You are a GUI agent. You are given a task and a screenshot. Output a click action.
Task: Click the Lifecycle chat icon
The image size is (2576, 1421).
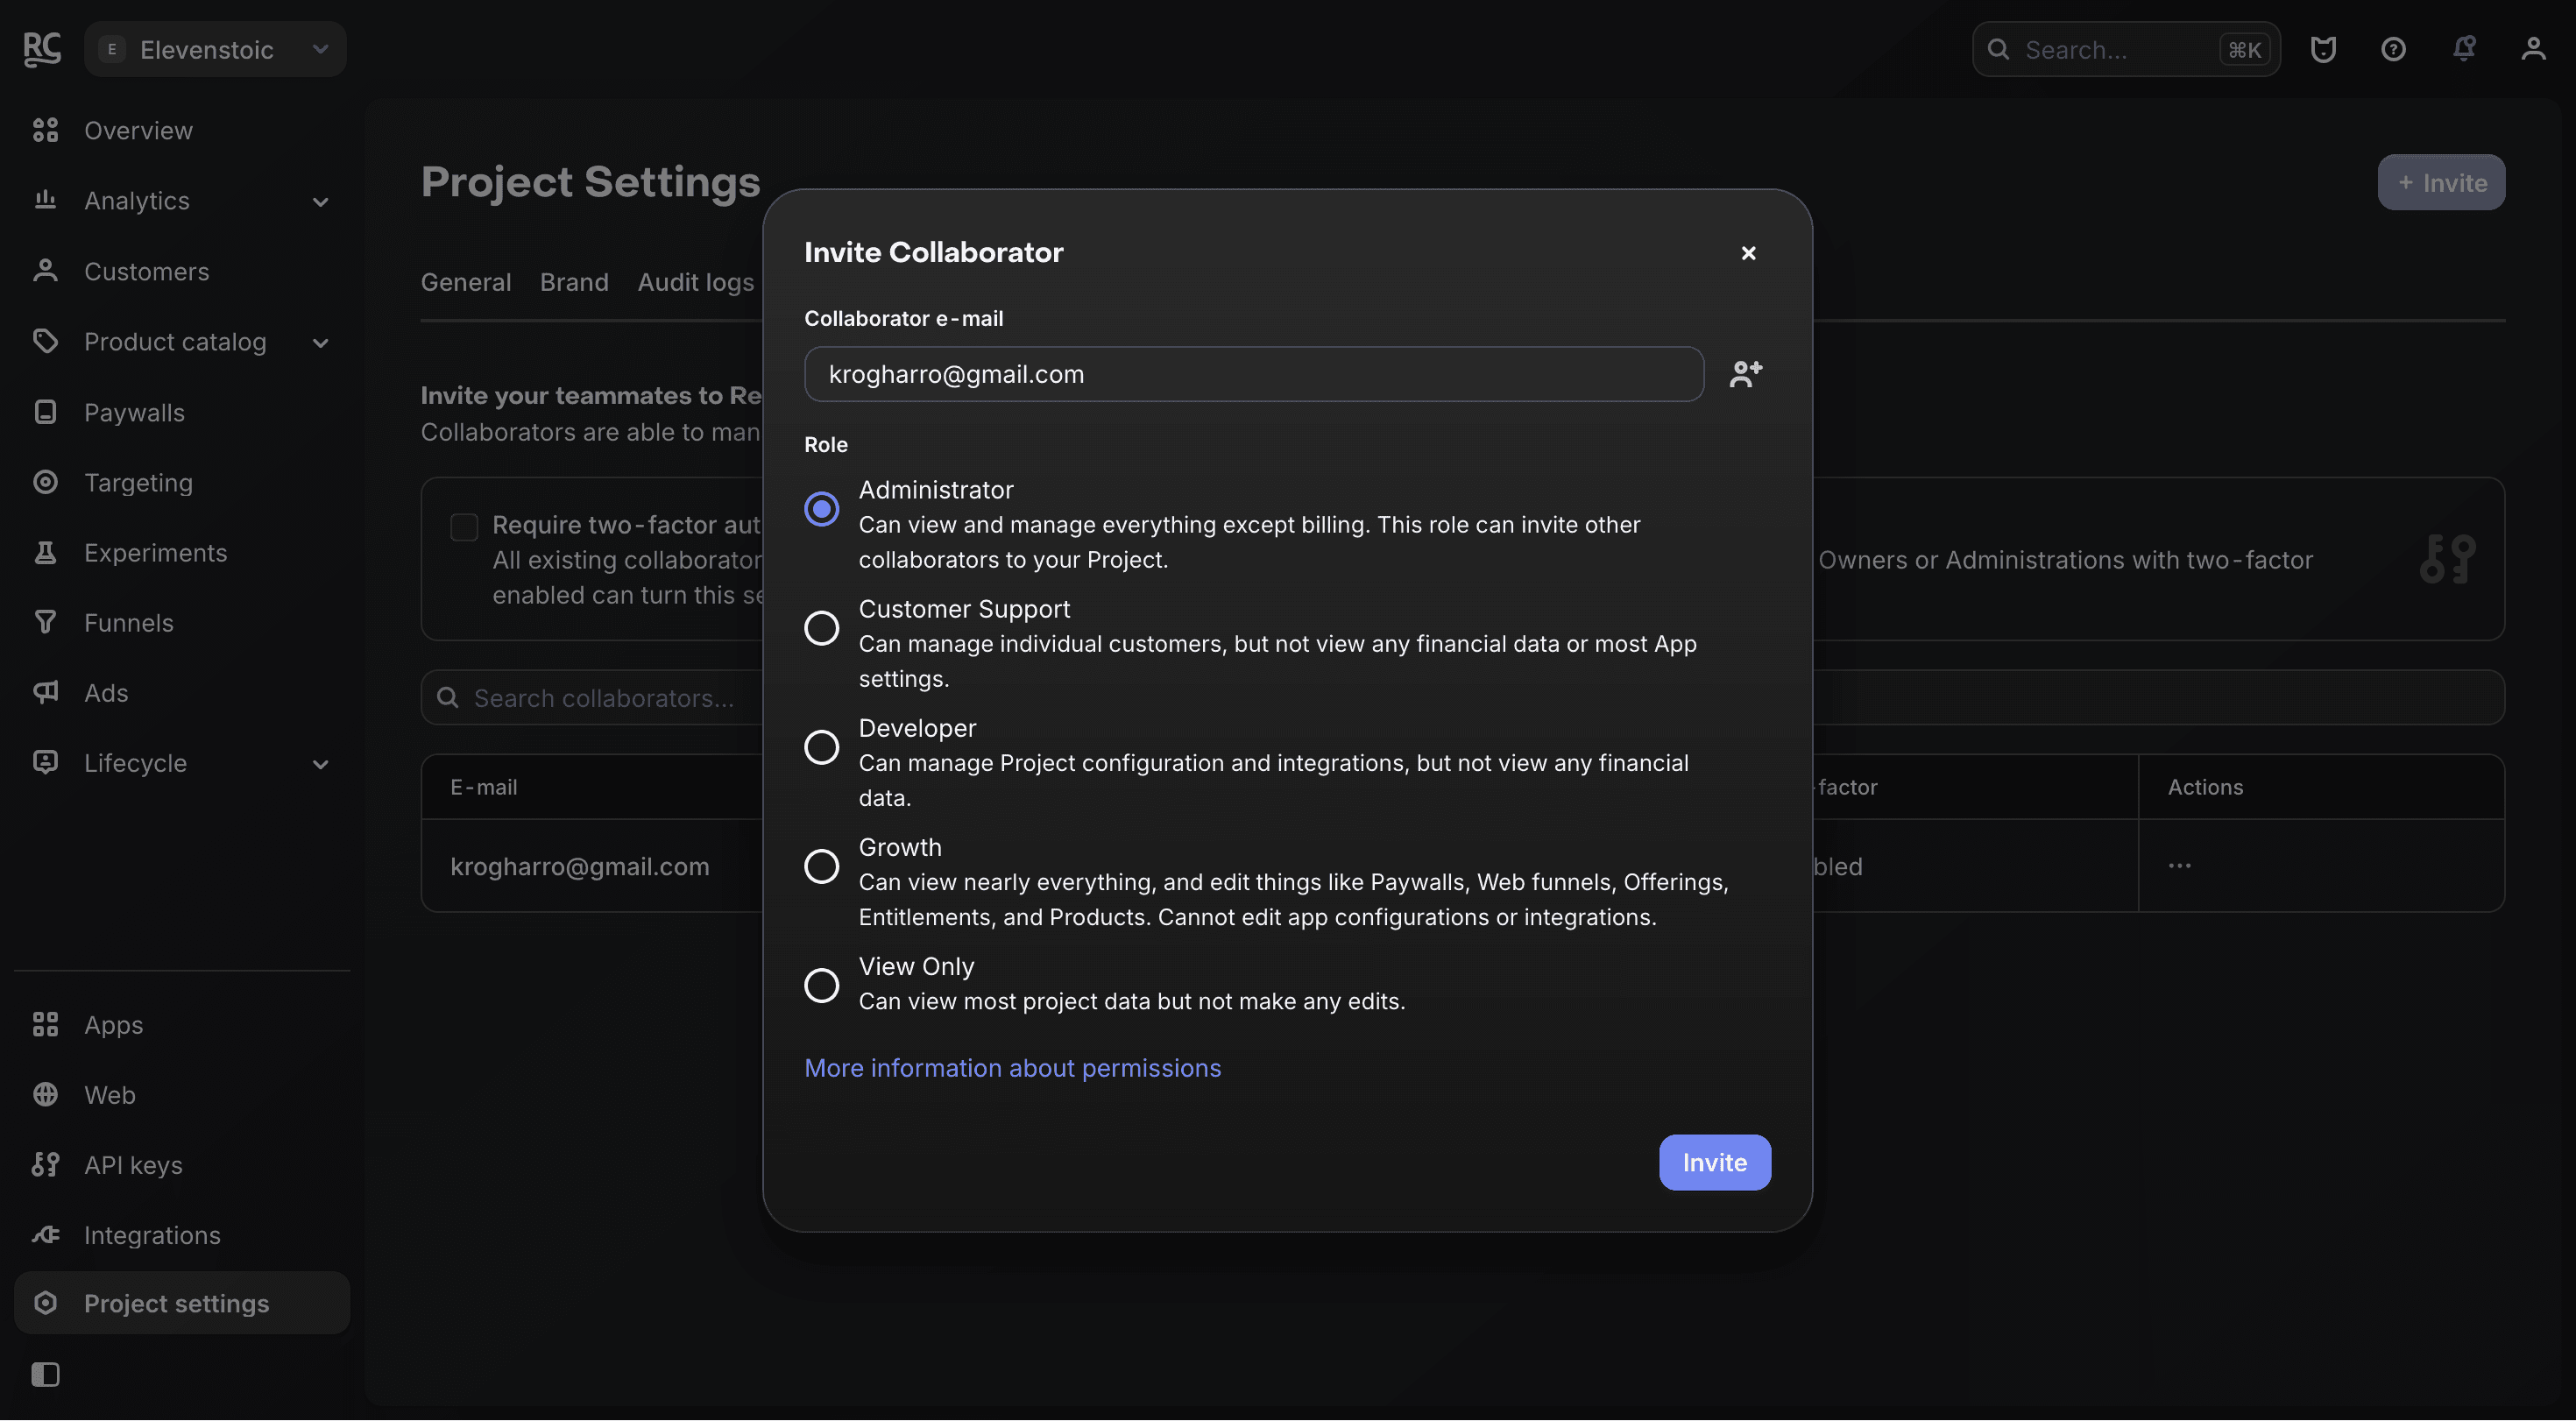click(x=45, y=763)
